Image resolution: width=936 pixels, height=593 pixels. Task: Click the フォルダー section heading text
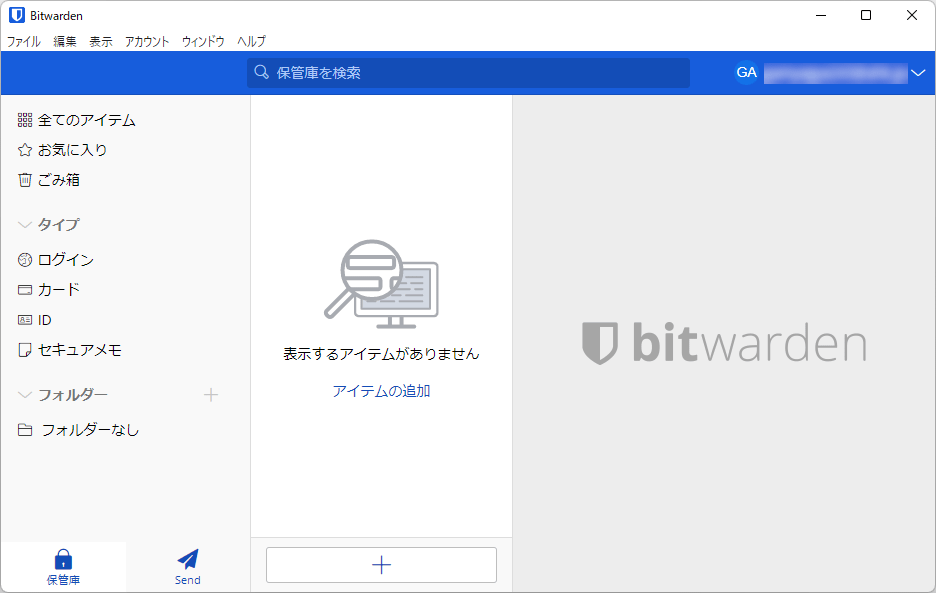[73, 395]
